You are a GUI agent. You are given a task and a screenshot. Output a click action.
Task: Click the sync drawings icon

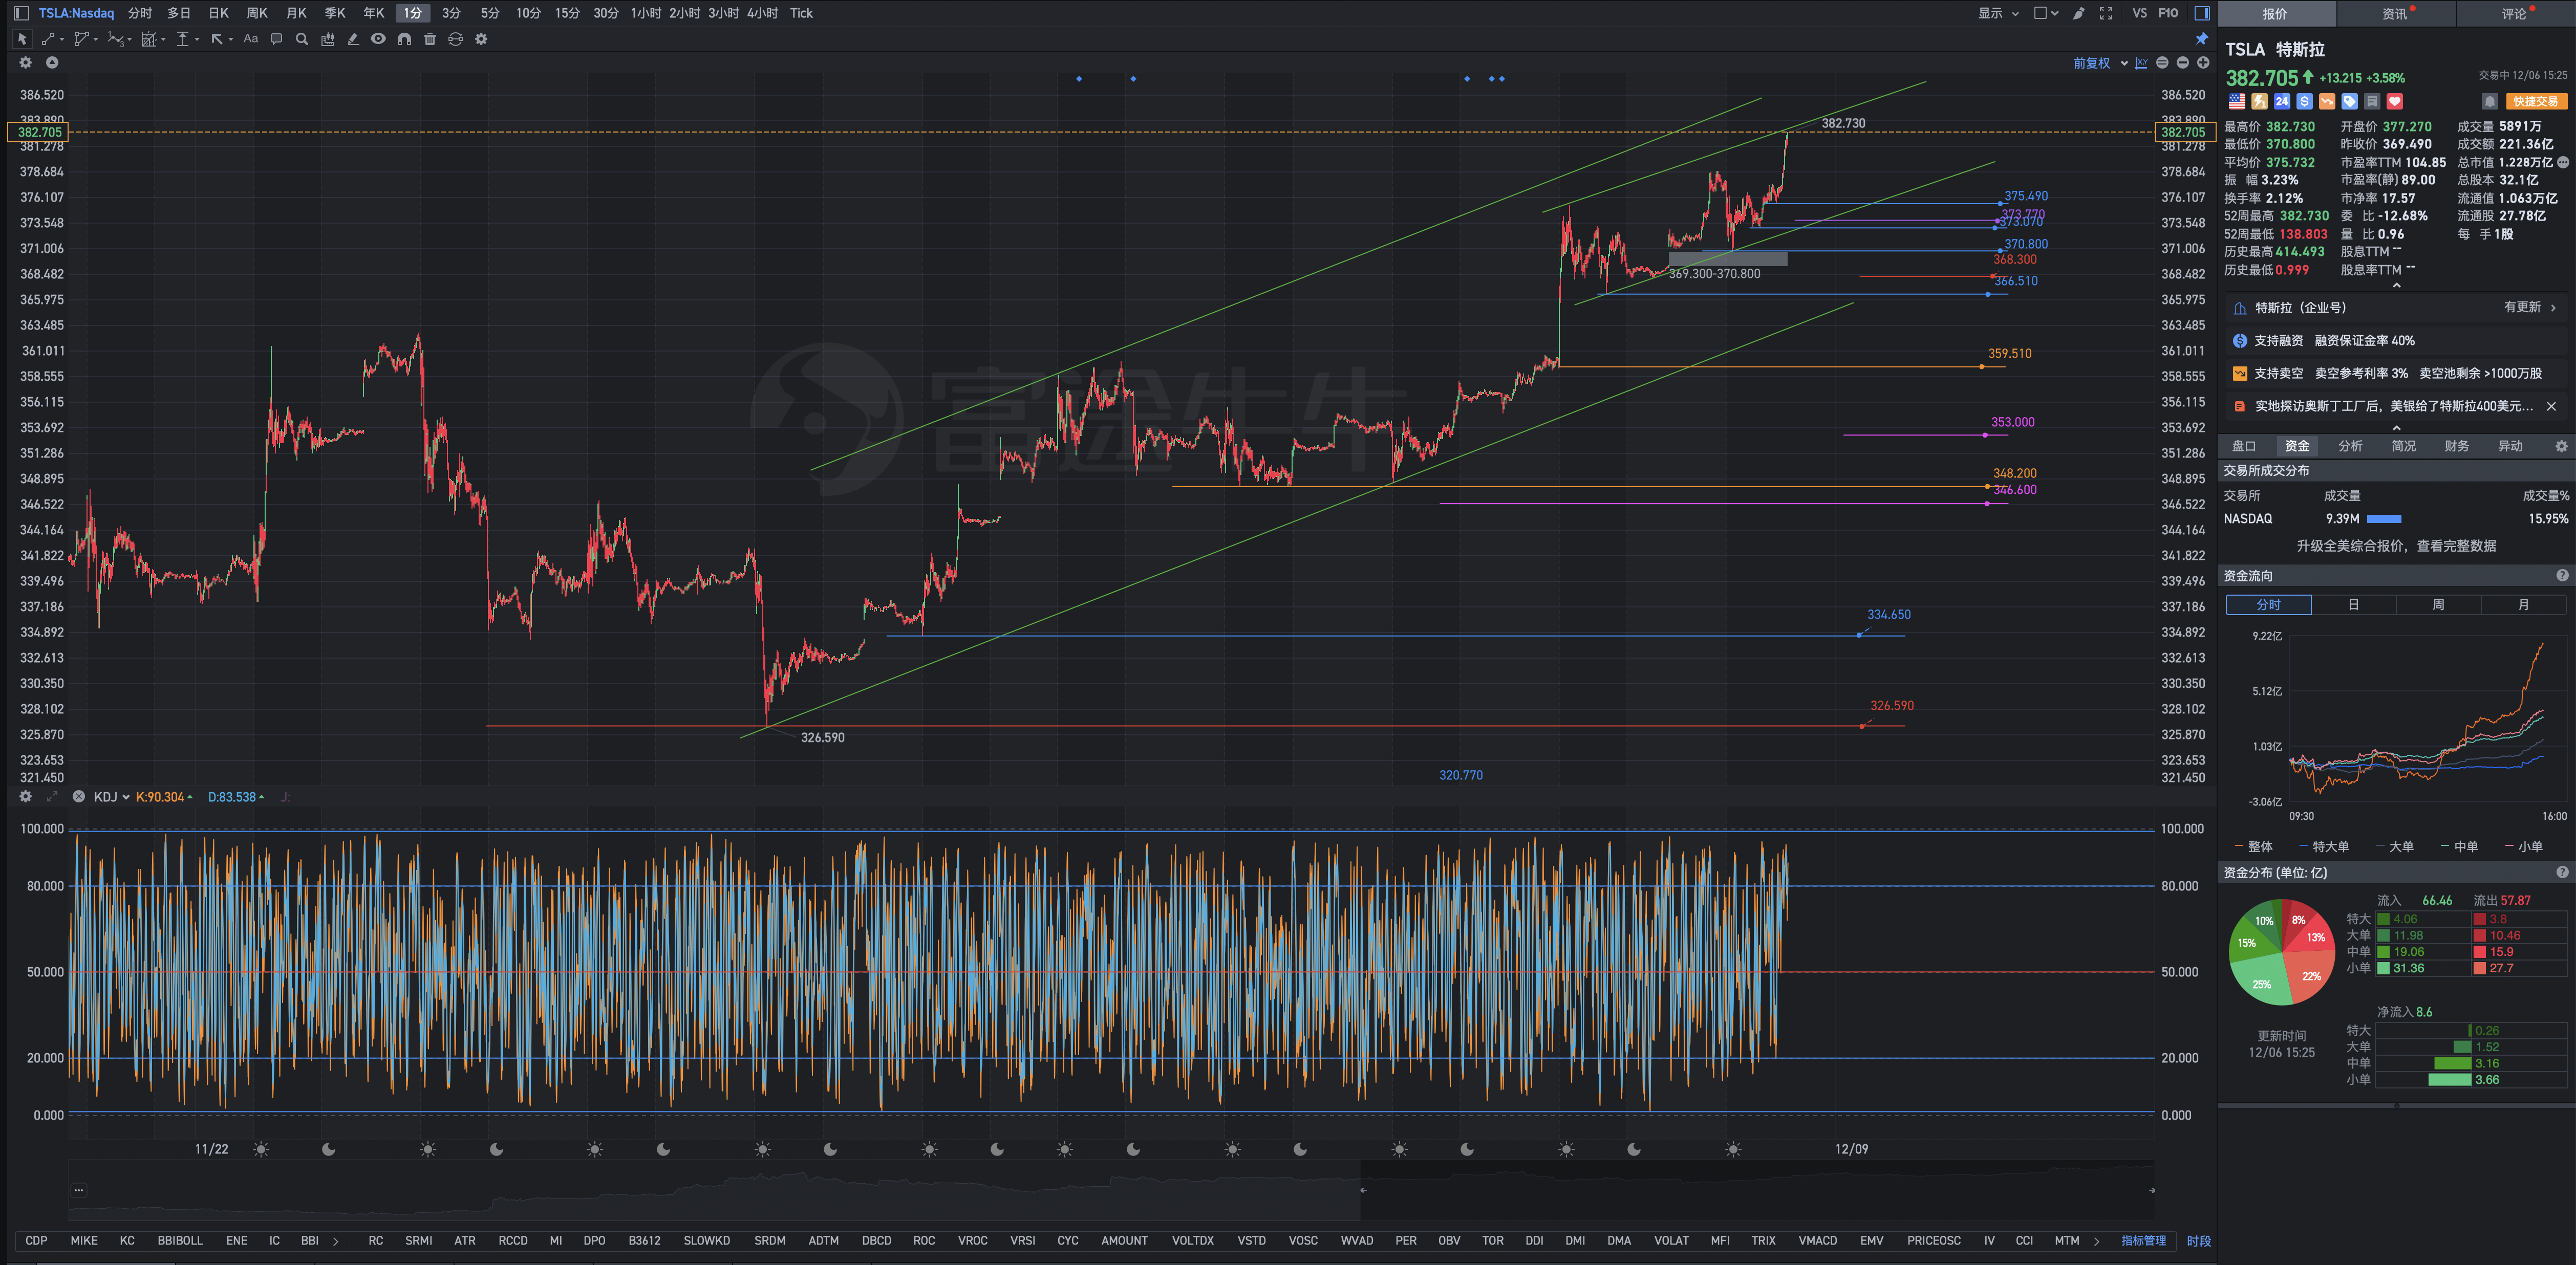(x=455, y=39)
